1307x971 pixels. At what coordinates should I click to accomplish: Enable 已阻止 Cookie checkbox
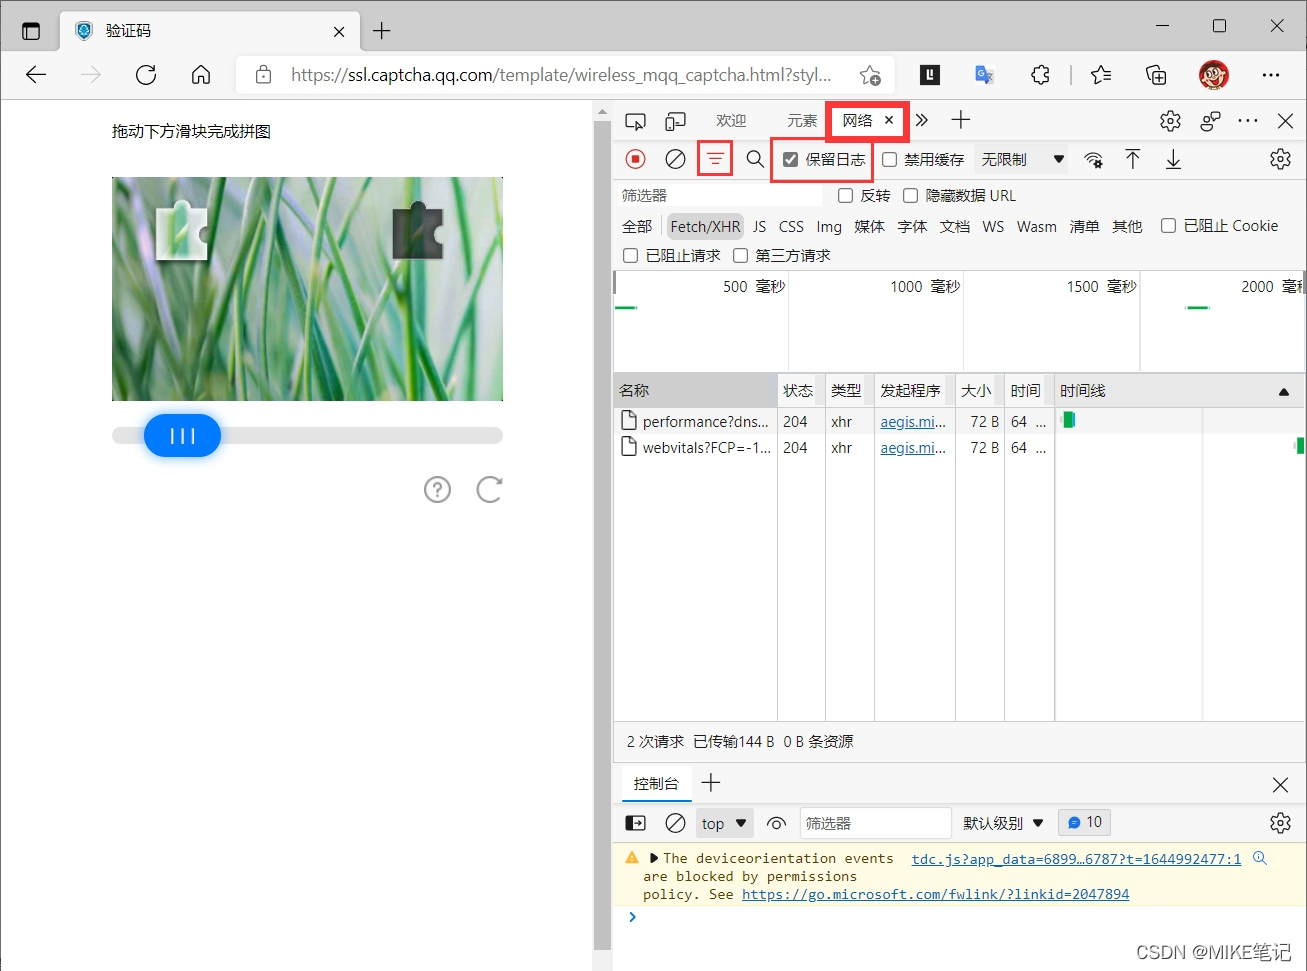(x=1168, y=226)
